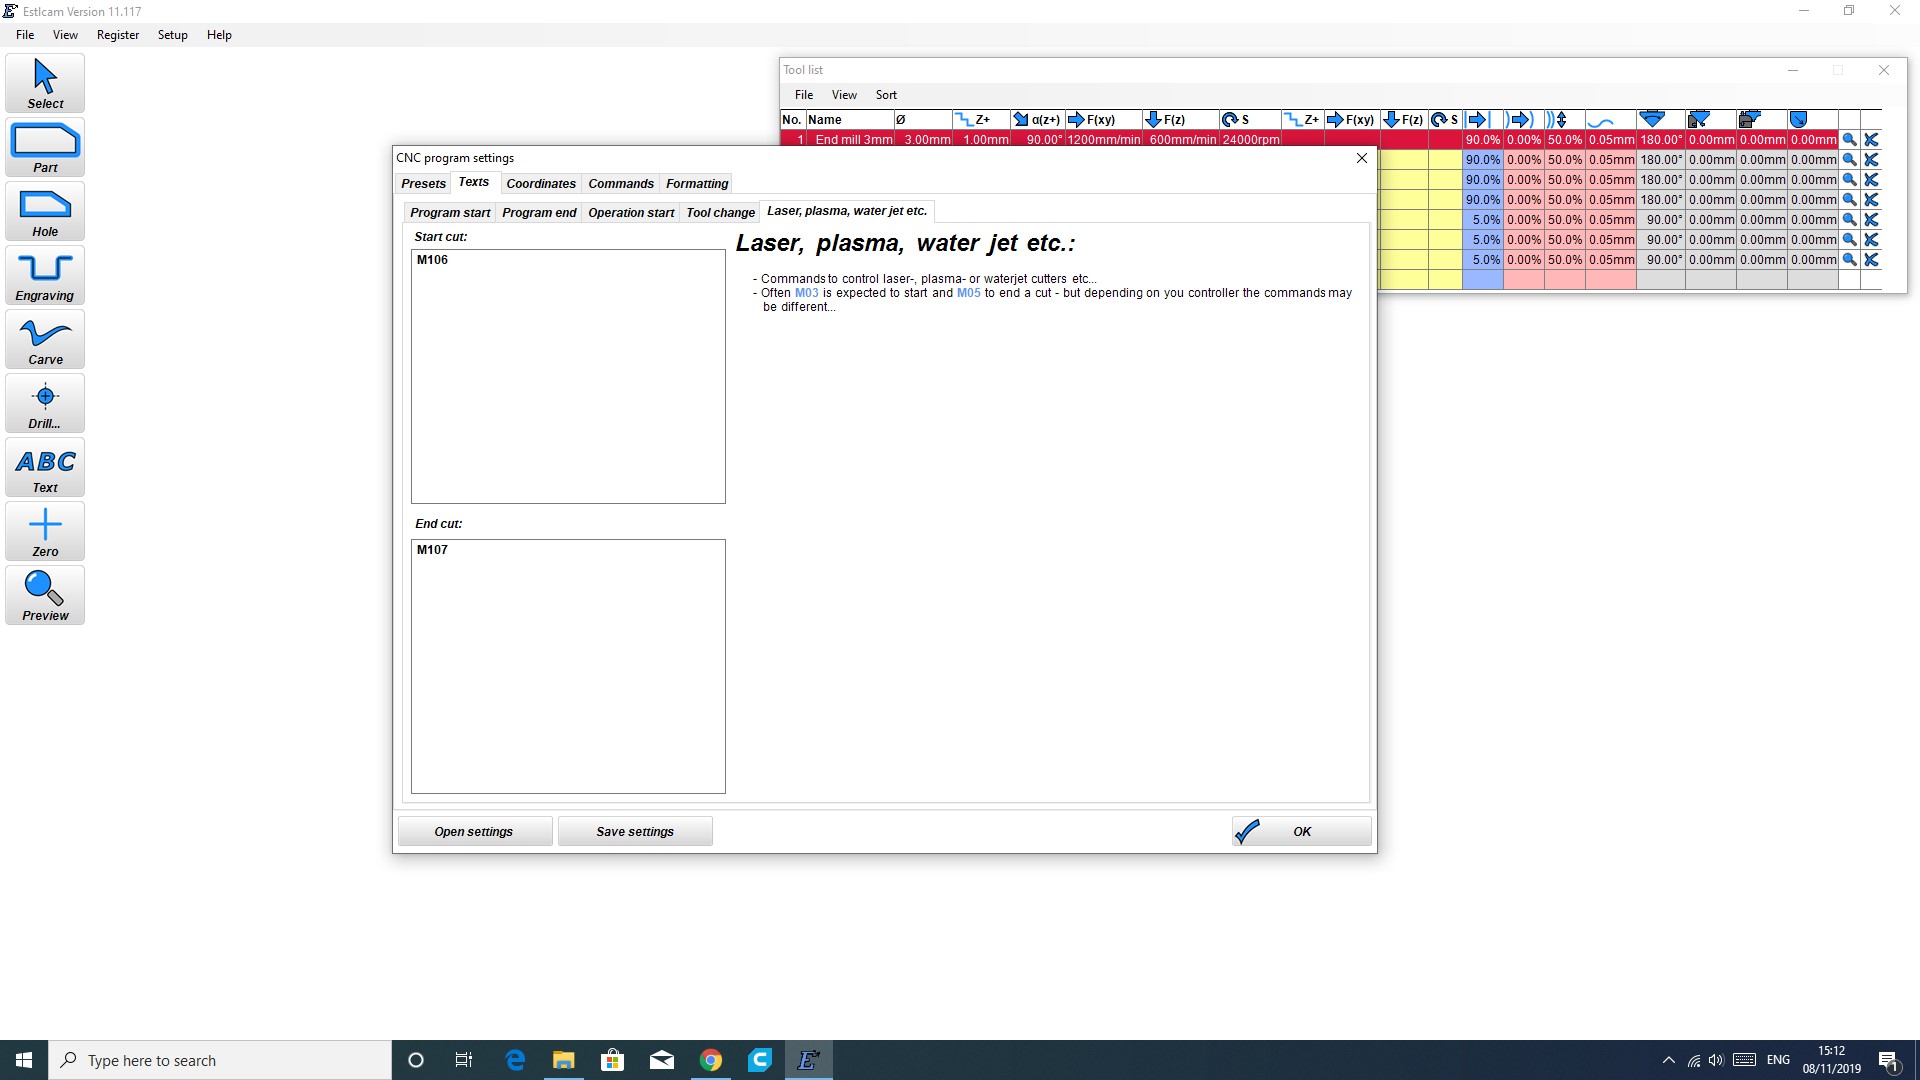The height and width of the screenshot is (1080, 1920).
Task: Open the Windows Start menu
Action: 24,1060
